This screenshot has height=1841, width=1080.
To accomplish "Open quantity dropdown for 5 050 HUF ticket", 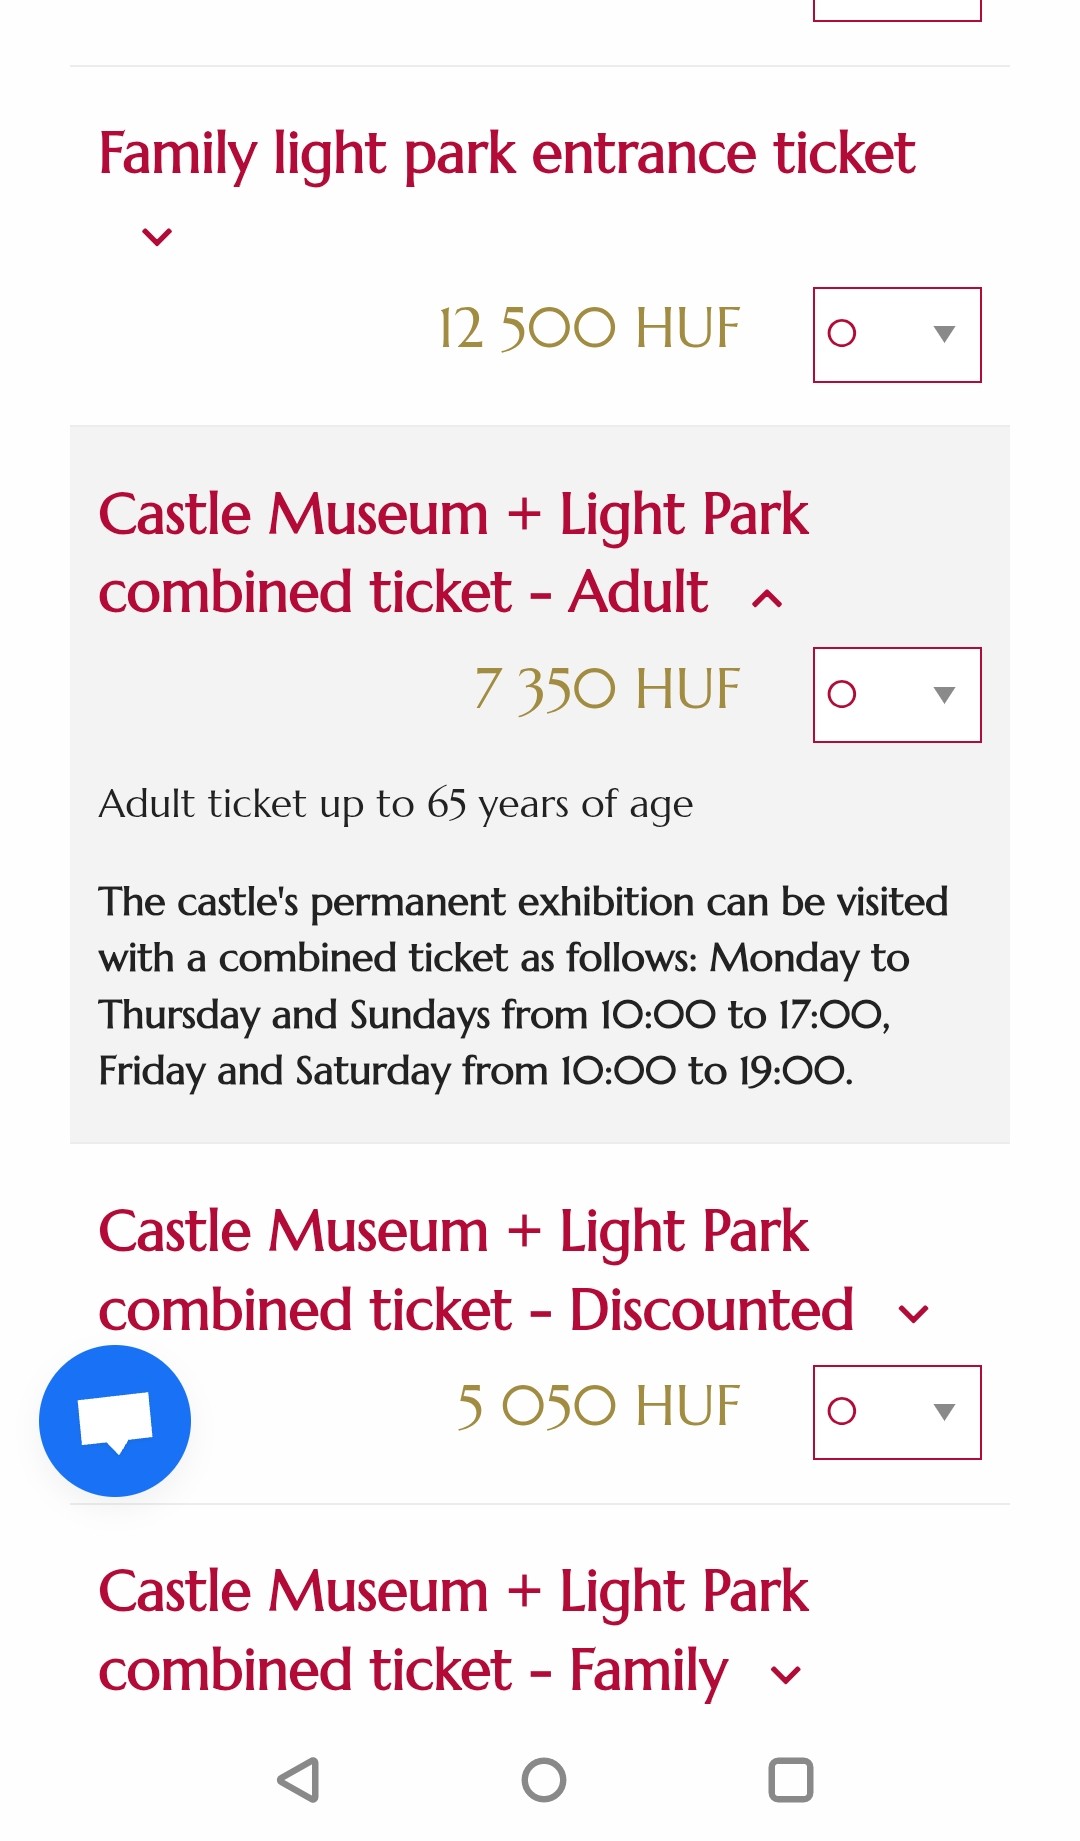I will [897, 1412].
